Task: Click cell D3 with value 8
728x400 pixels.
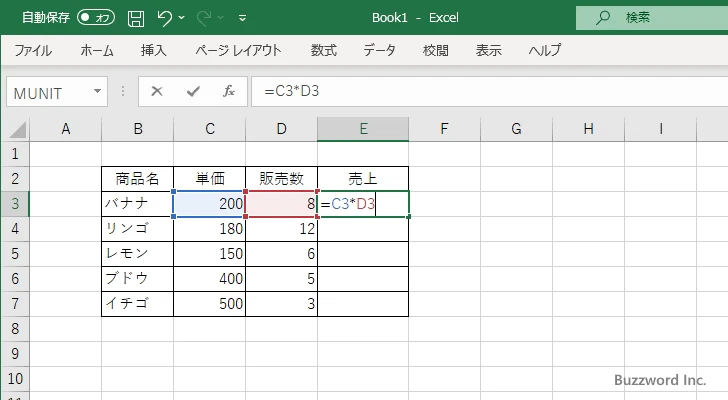Action: [x=281, y=204]
